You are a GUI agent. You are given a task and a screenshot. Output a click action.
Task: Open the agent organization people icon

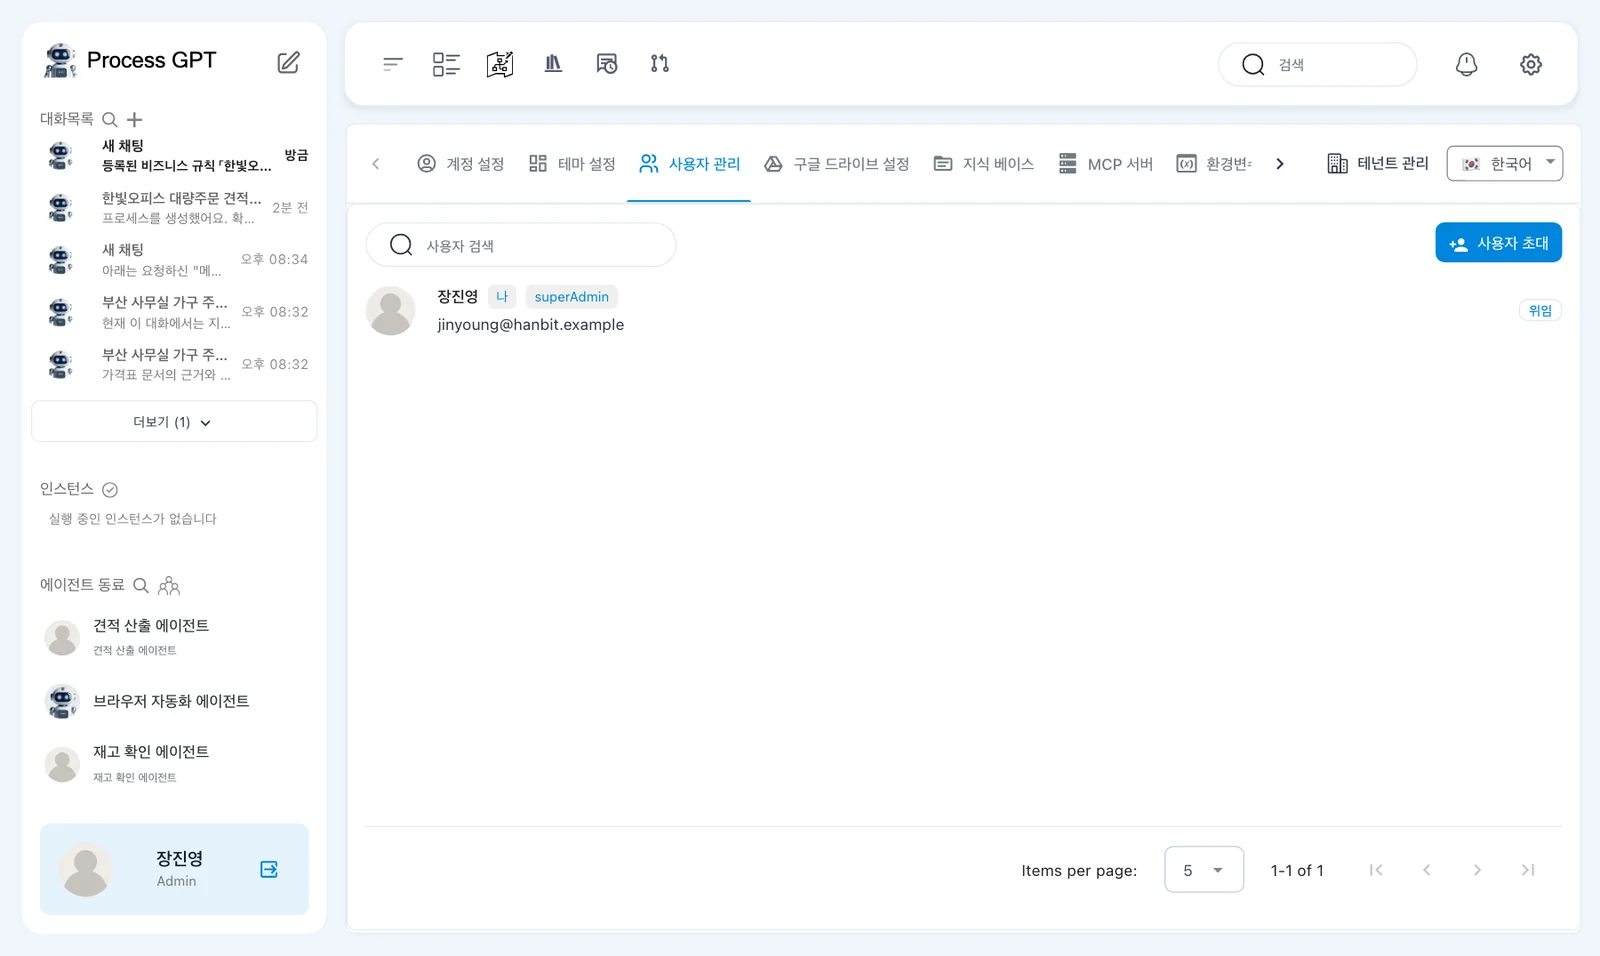(169, 585)
